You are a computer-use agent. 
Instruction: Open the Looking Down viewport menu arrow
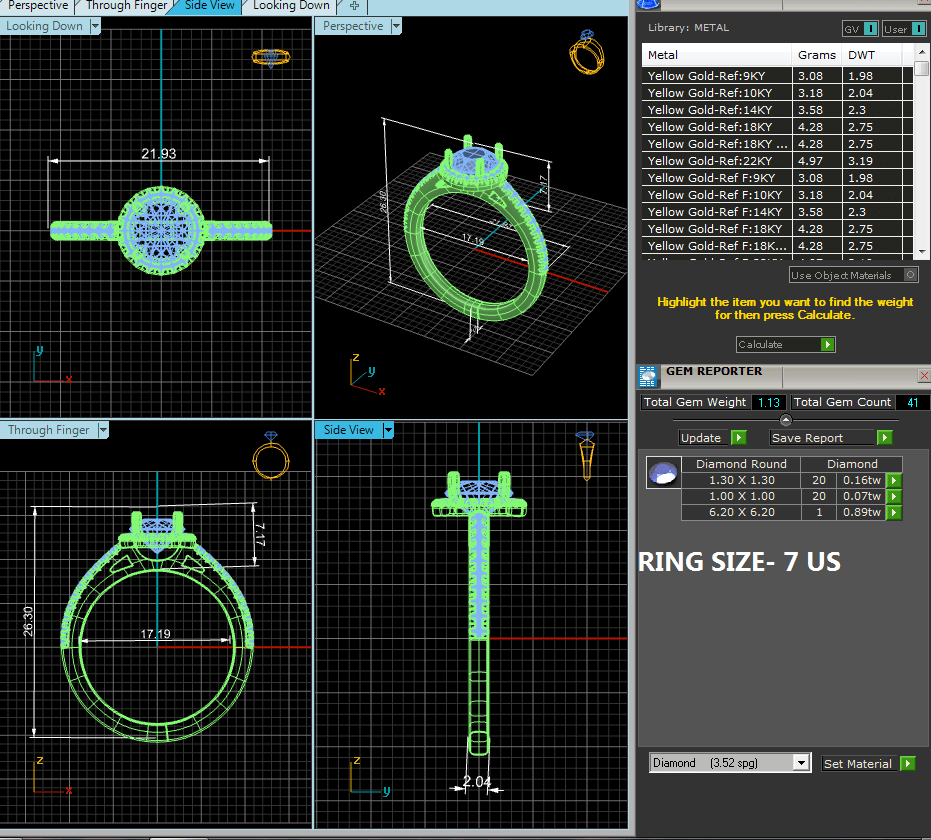coord(95,27)
